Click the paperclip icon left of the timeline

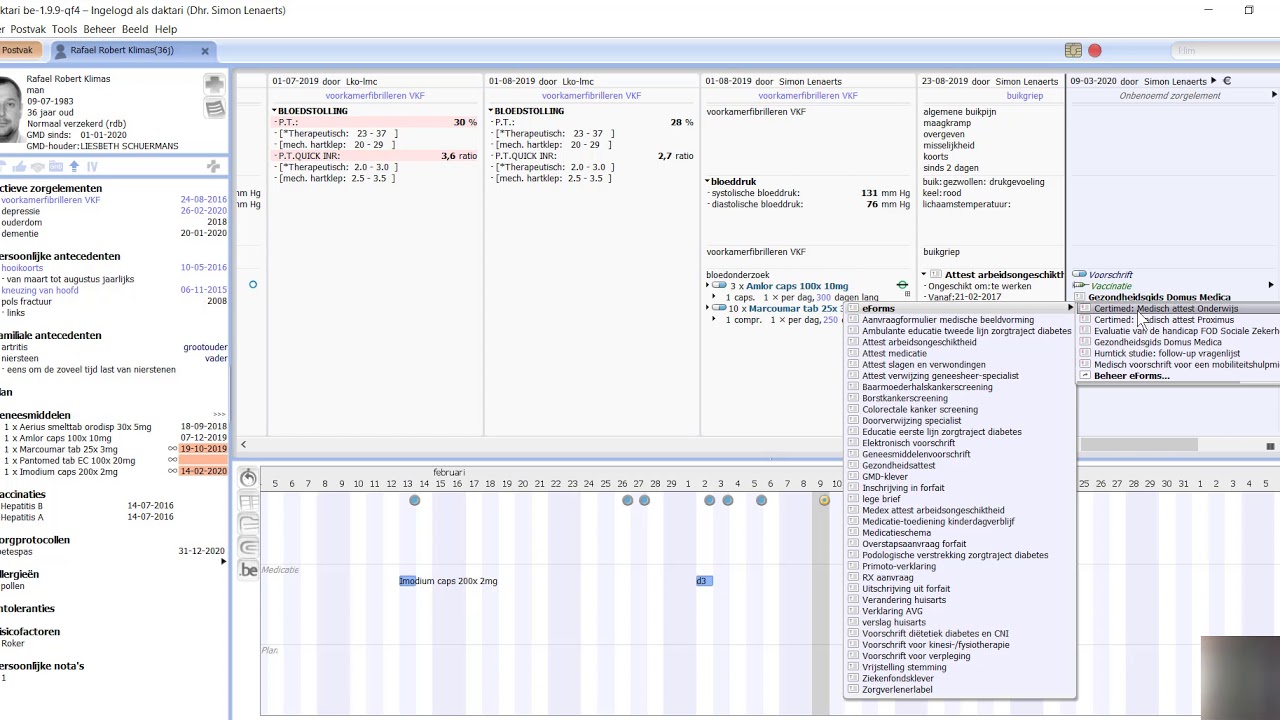coord(249,547)
